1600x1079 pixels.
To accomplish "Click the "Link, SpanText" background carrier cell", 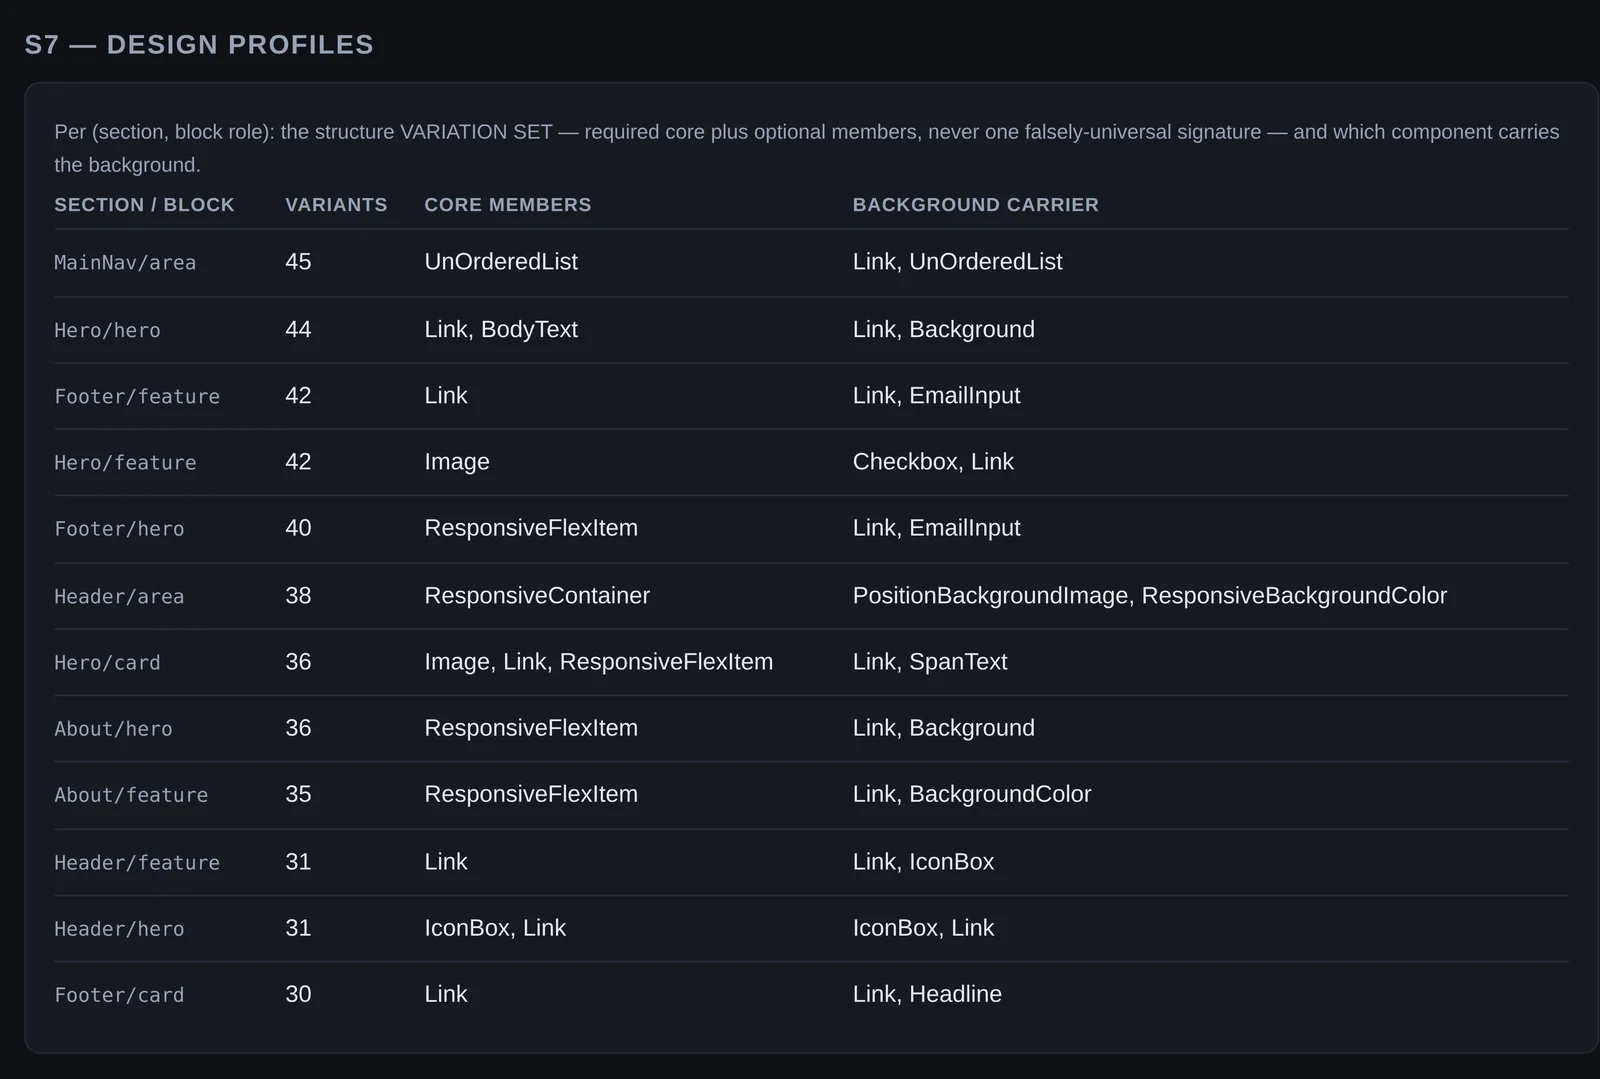I will click(930, 662).
